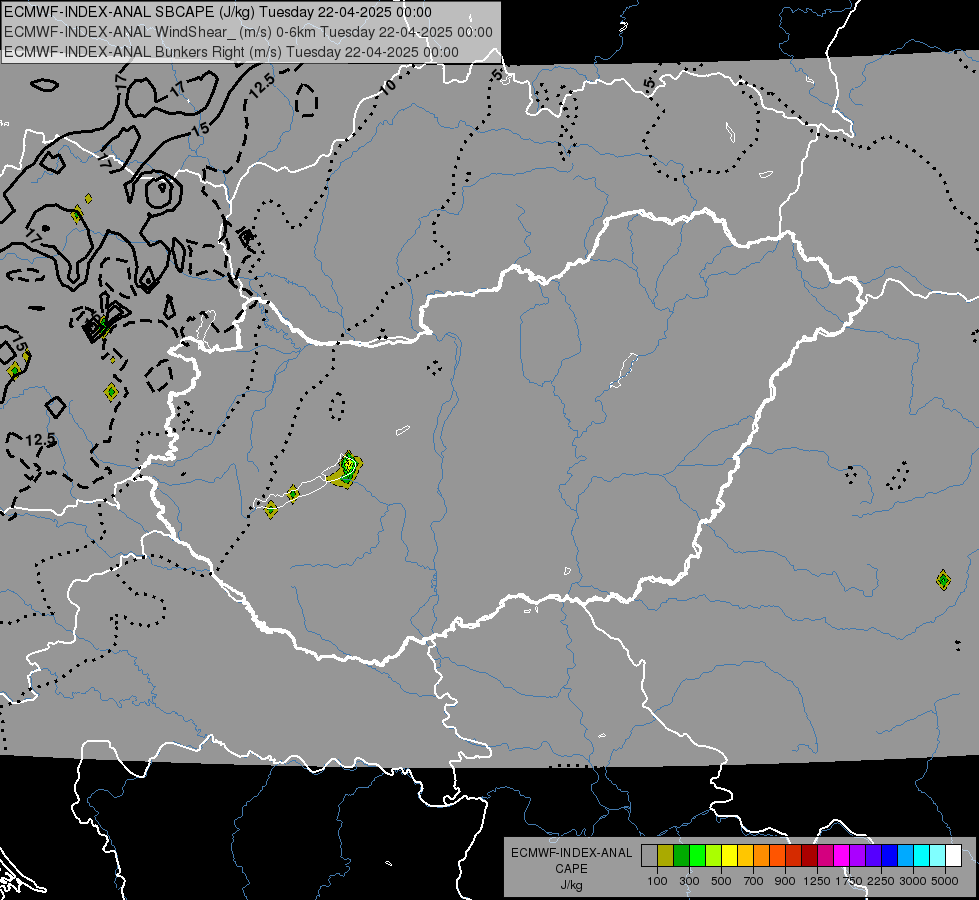Viewport: 979px width, 900px height.
Task: Click the 1750 legend tick label
Action: [x=849, y=881]
